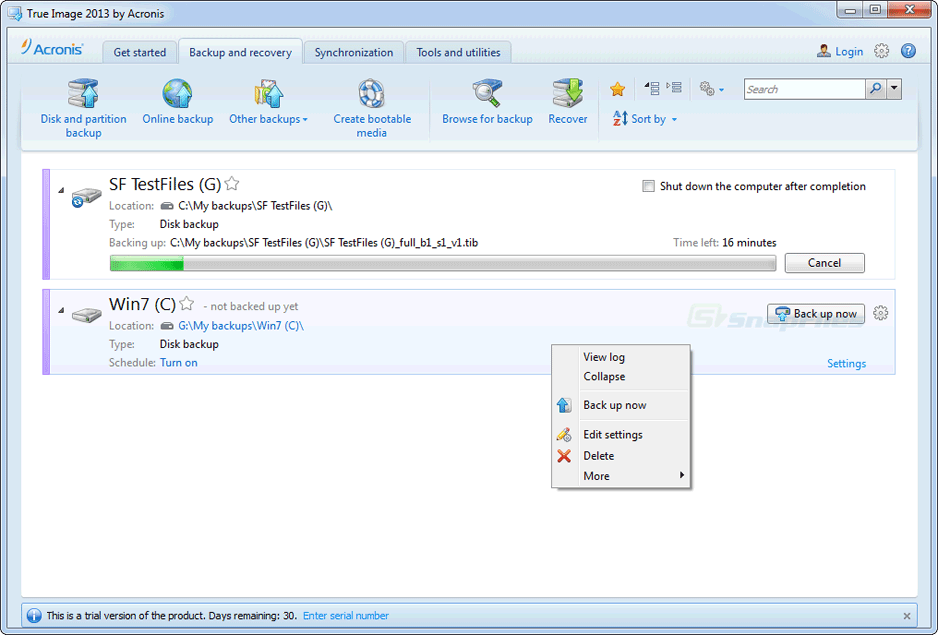Select Edit settings in context menu
The image size is (938, 635).
point(621,435)
